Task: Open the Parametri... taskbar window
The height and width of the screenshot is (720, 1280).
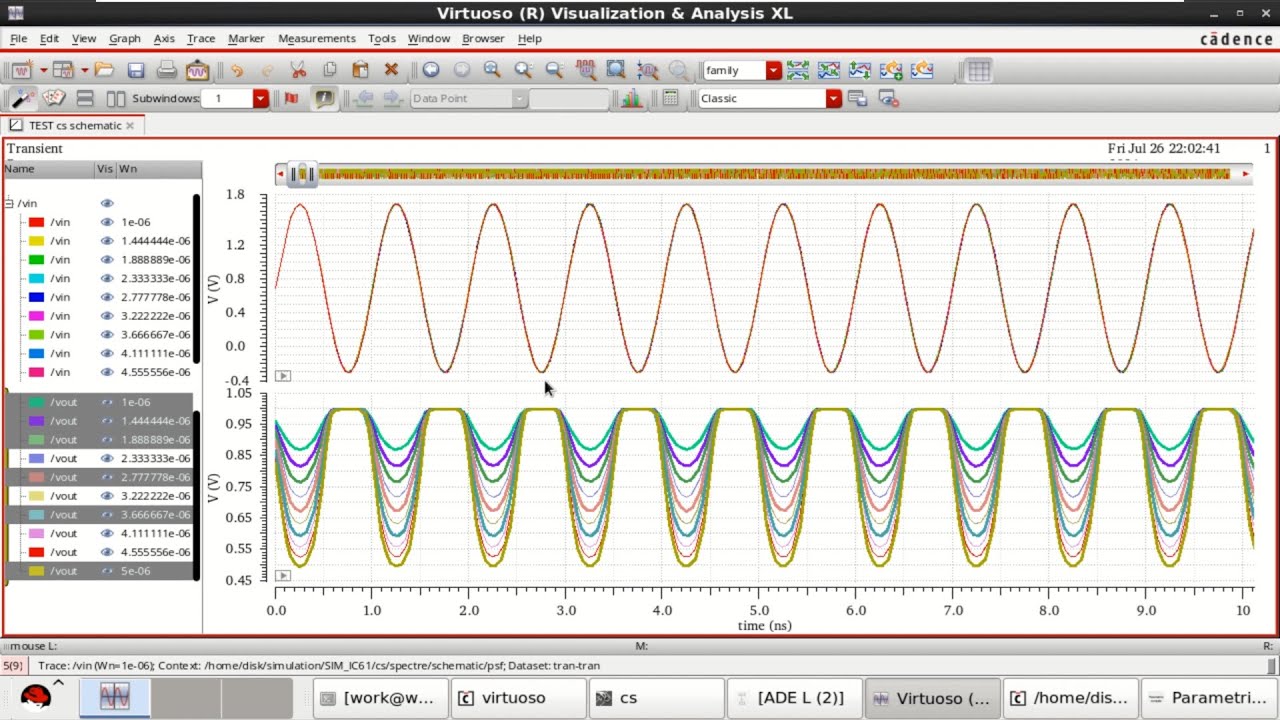Action: pos(1208,698)
